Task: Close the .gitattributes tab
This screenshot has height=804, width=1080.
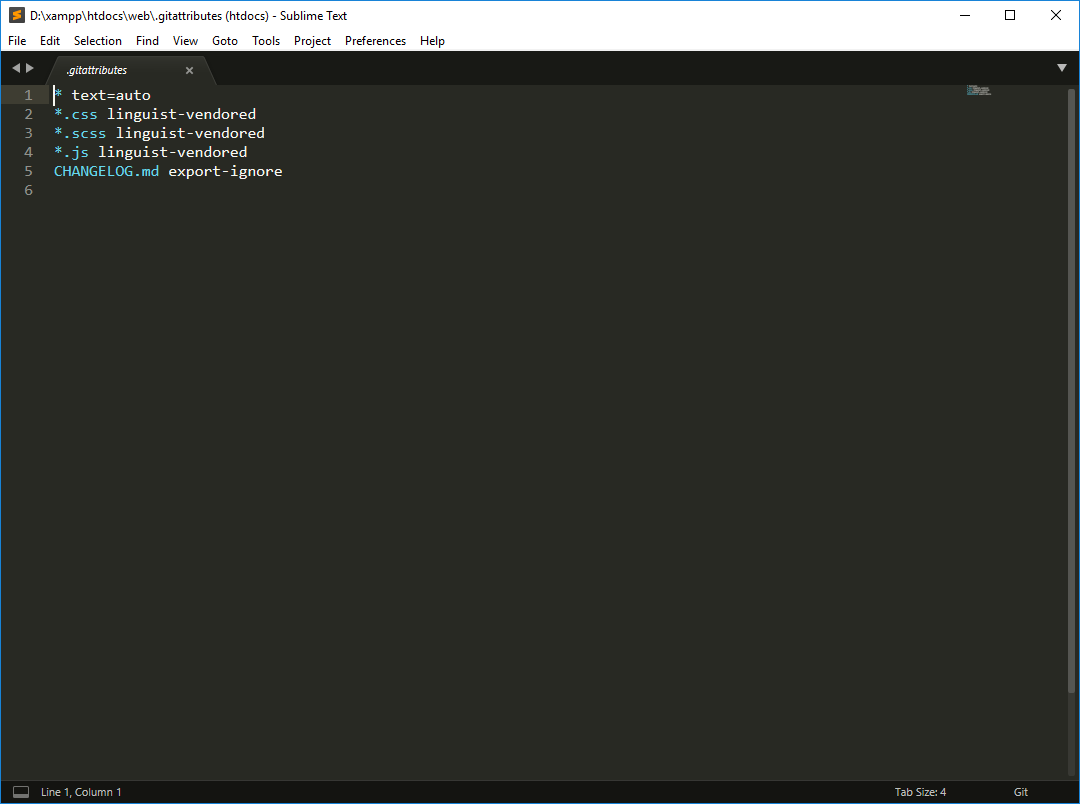Action: pos(189,71)
